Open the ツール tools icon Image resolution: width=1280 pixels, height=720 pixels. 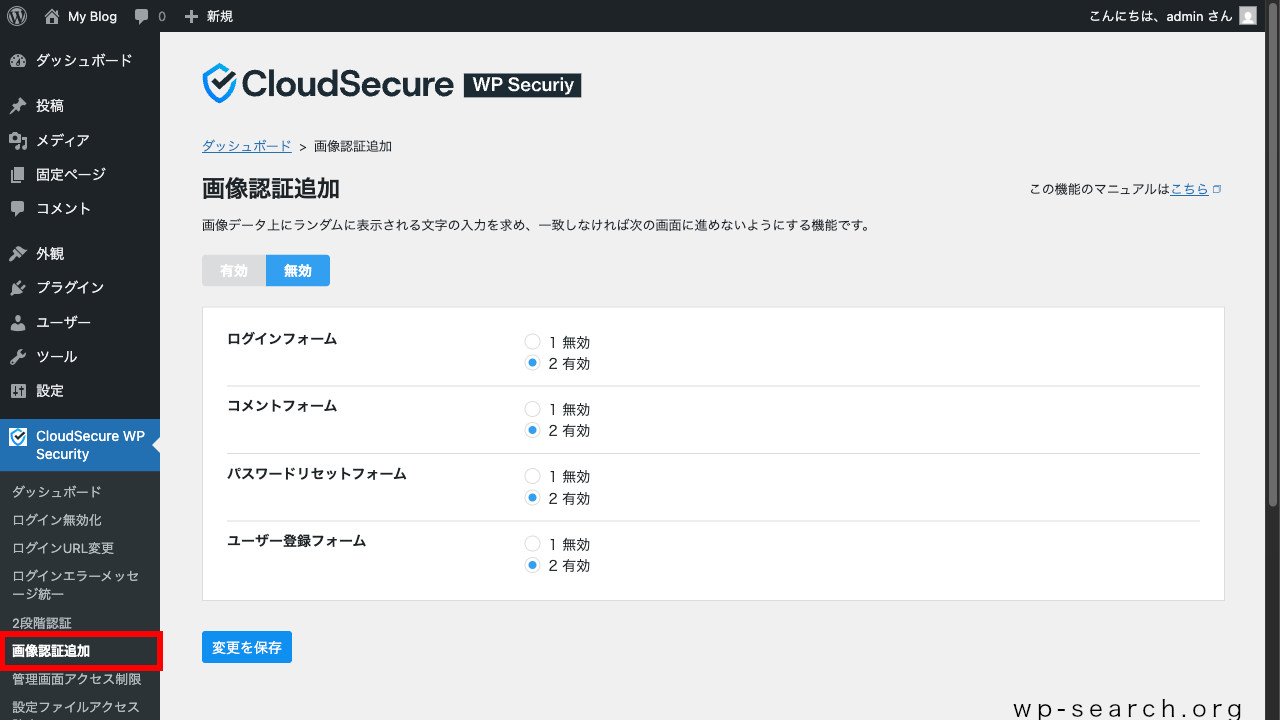pyautogui.click(x=21, y=356)
